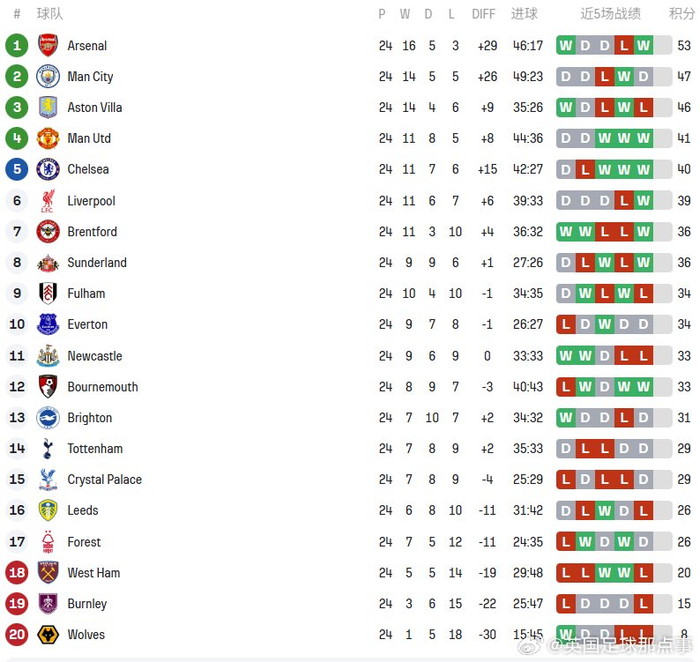This screenshot has width=700, height=662.
Task: Click Arsenal's green rank 1 badge
Action: pyautogui.click(x=16, y=45)
